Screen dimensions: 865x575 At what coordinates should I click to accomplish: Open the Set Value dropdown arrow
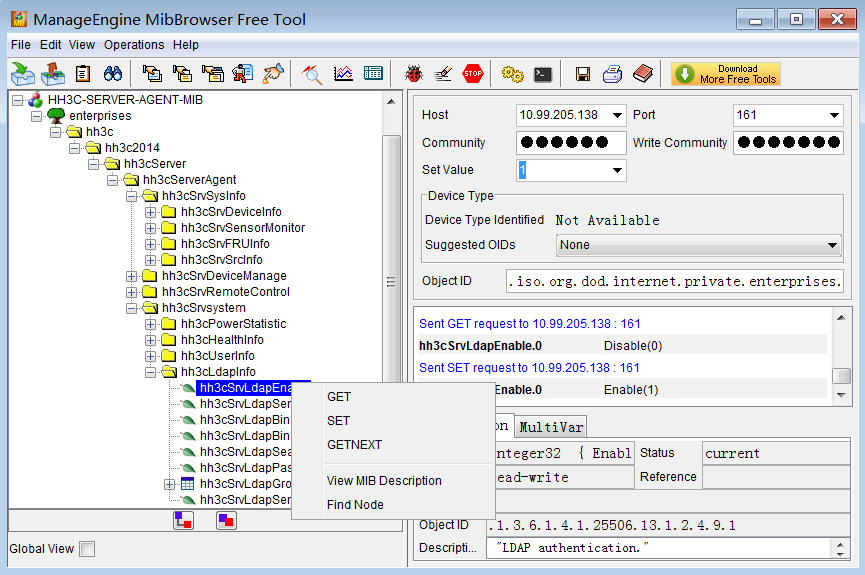(617, 170)
